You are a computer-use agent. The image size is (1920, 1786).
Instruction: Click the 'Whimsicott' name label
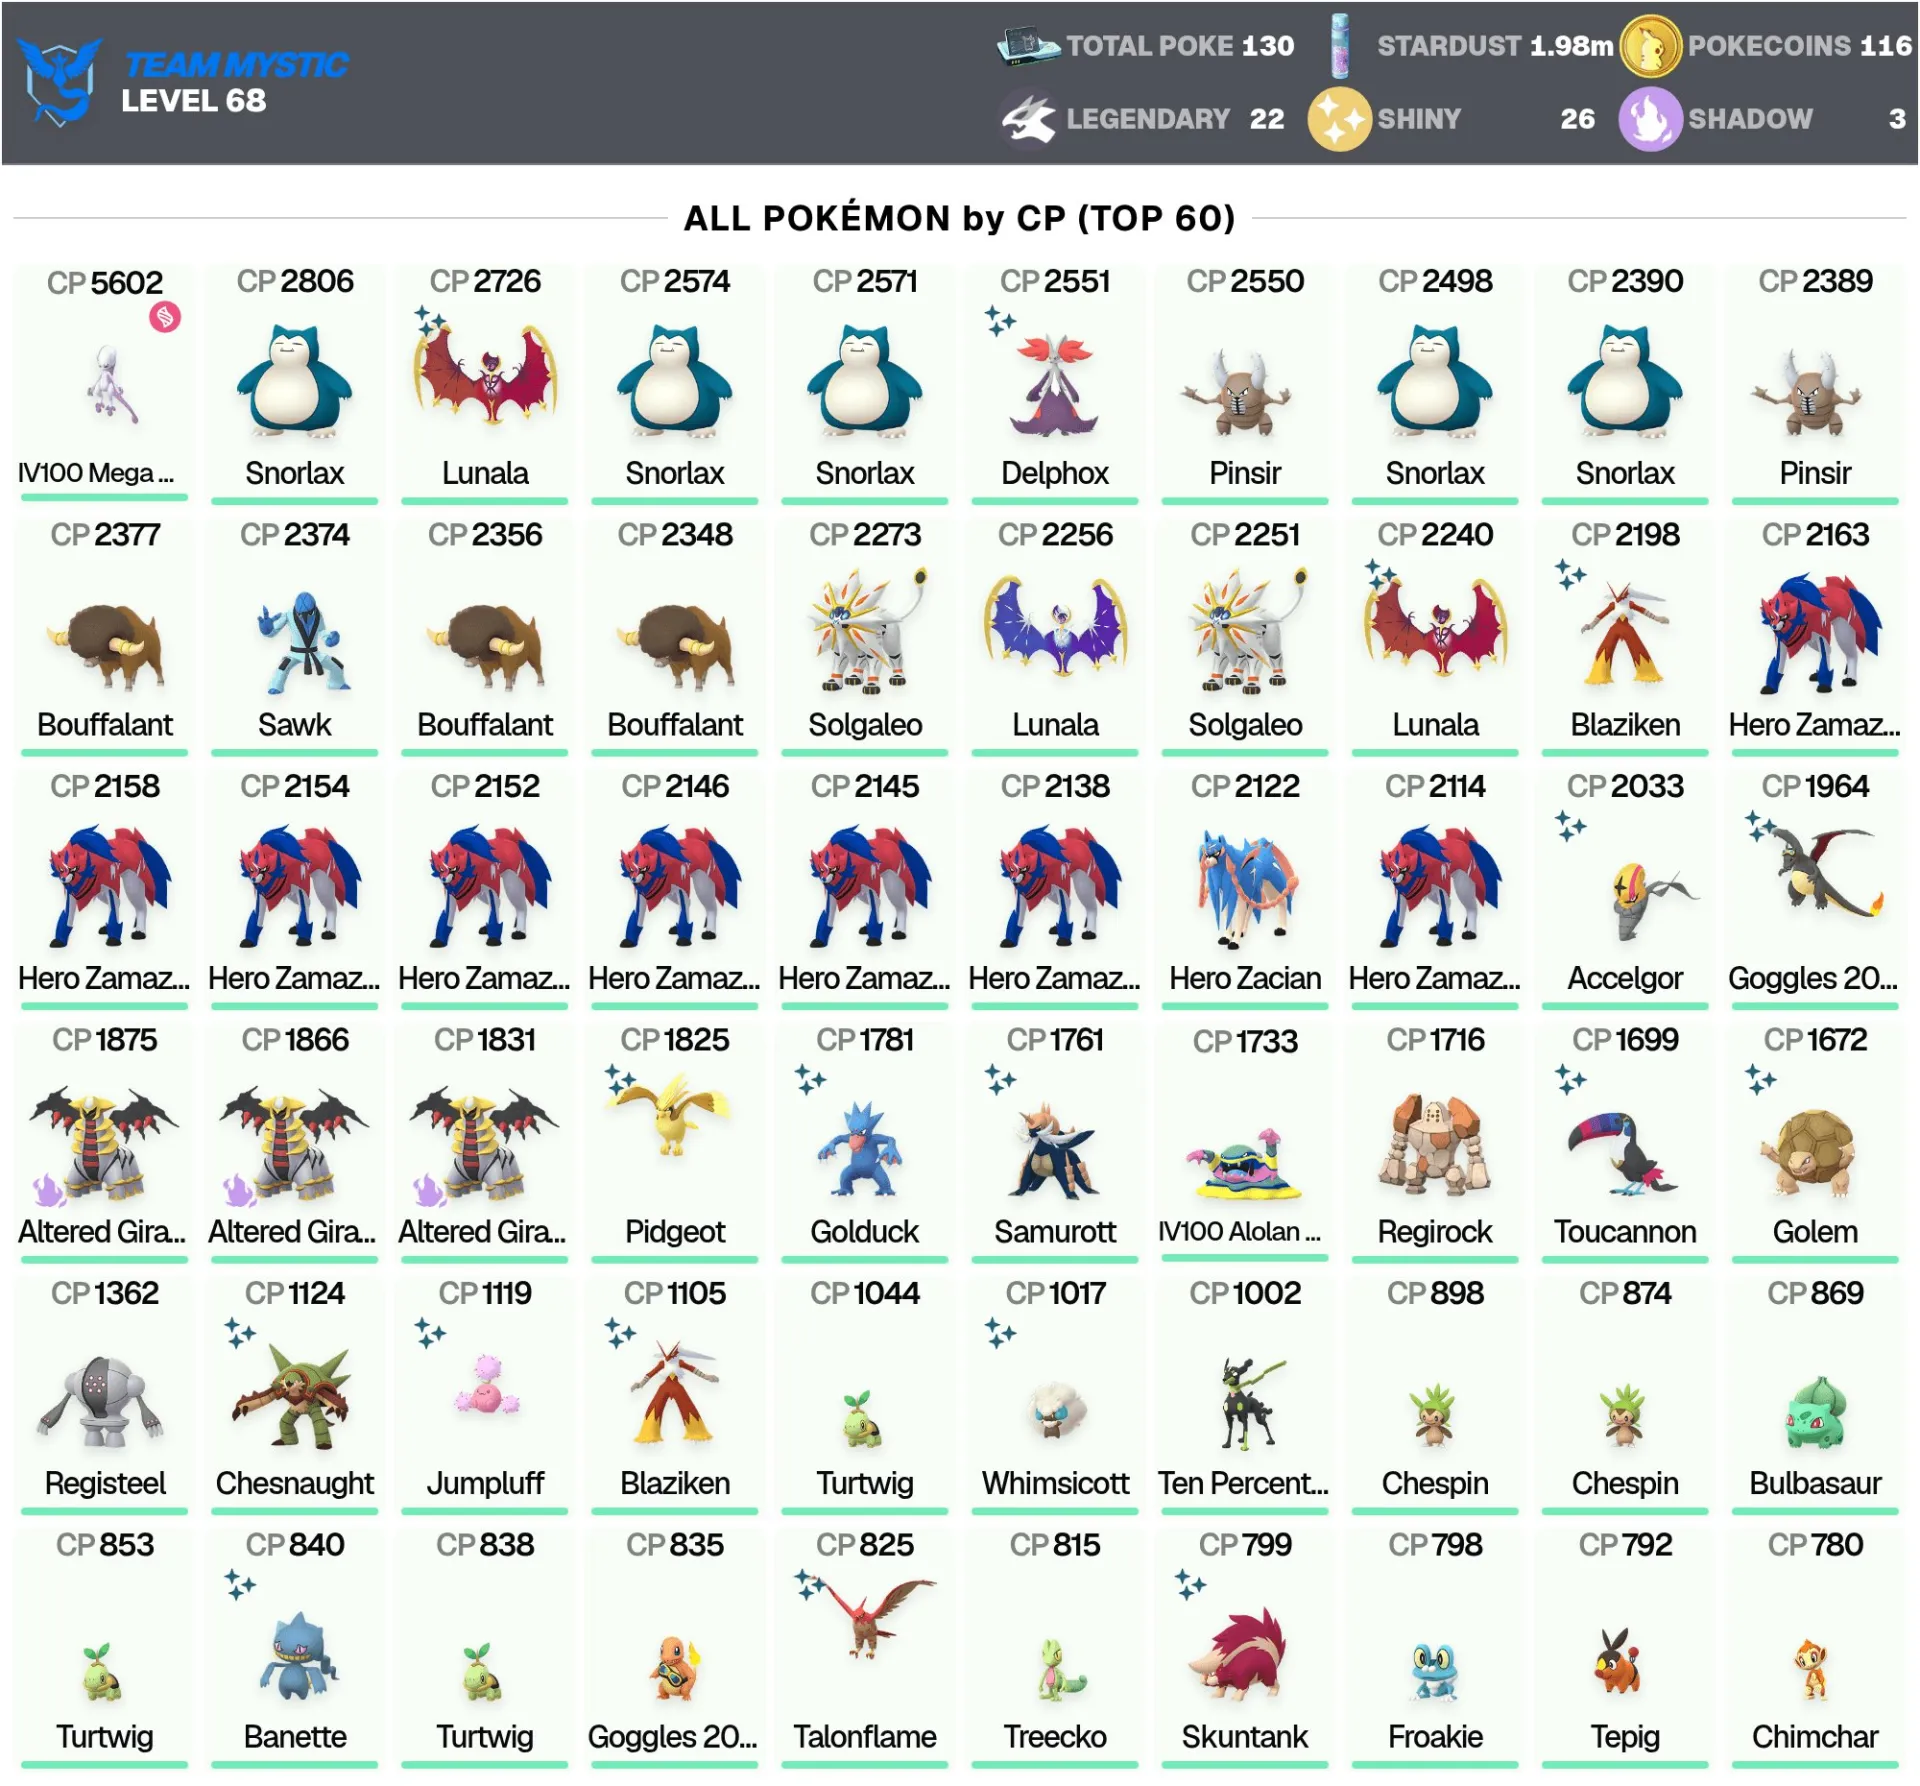[x=1055, y=1483]
